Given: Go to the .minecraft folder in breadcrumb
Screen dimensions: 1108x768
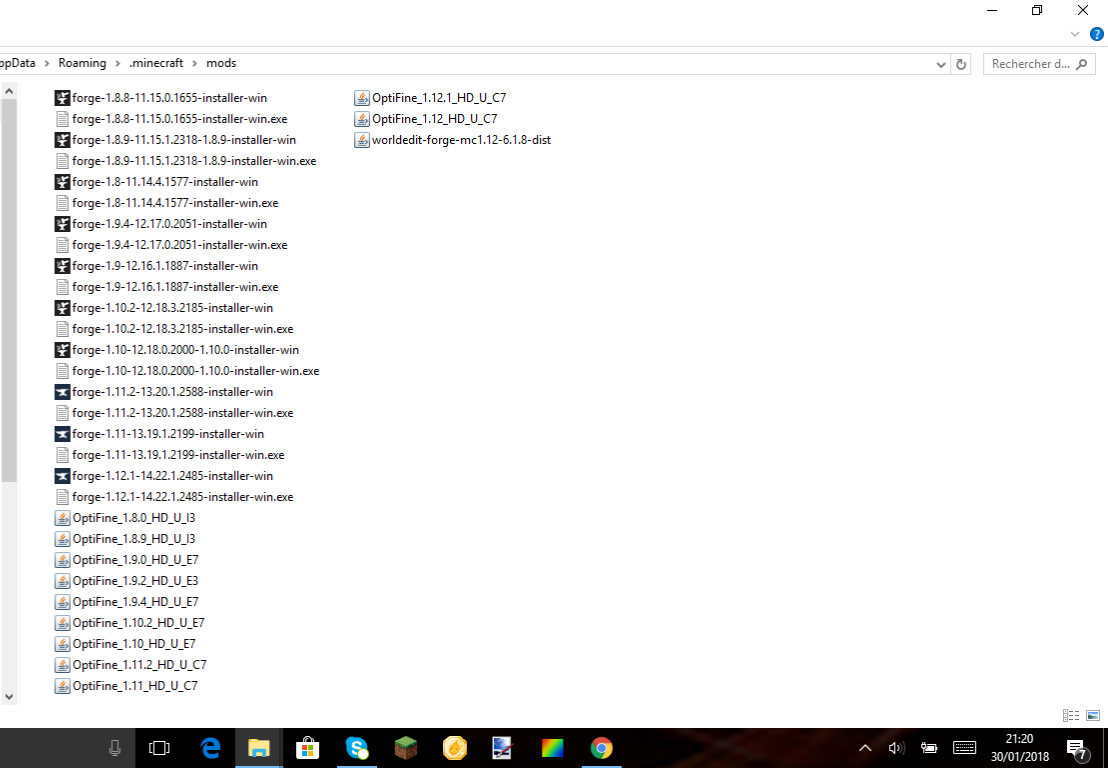Looking at the screenshot, I should 156,63.
